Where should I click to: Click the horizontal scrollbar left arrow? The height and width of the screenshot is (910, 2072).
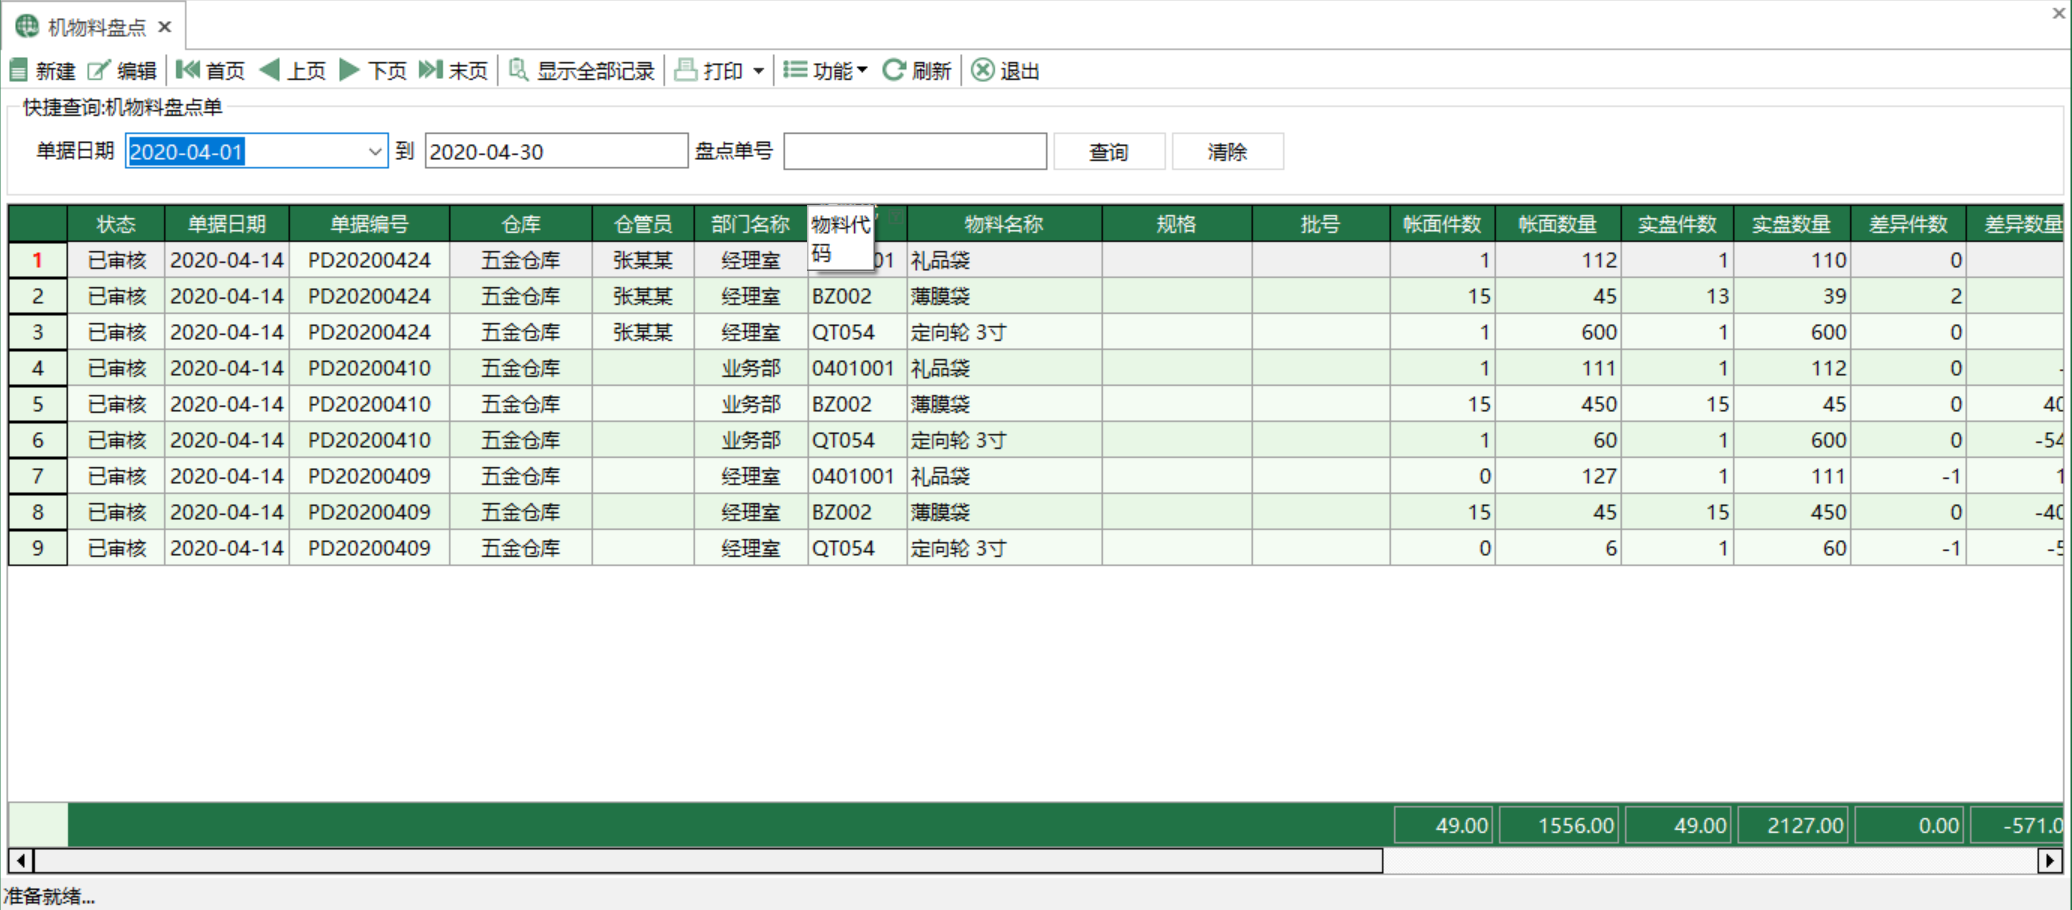click(21, 860)
